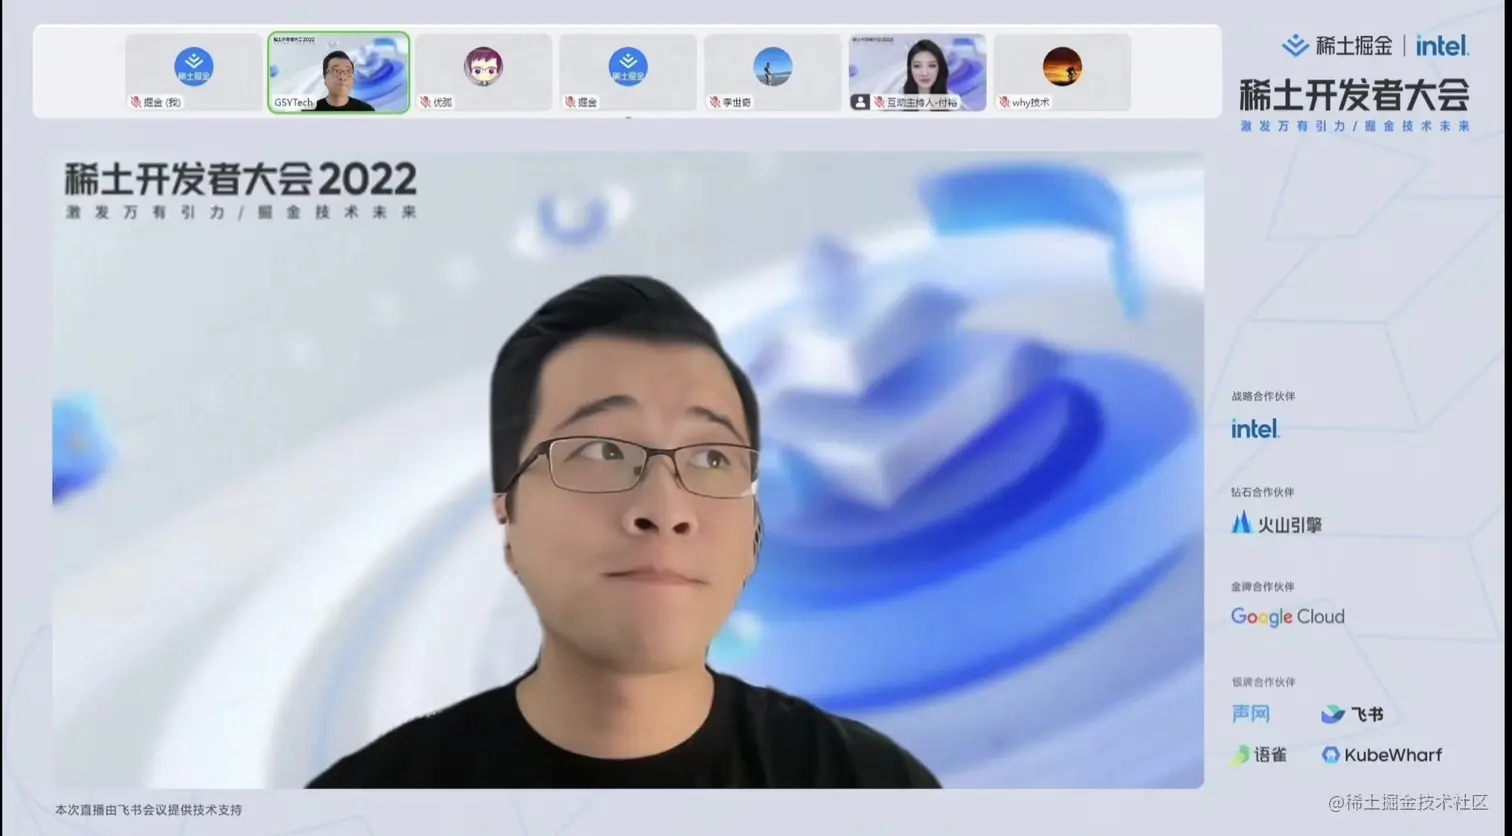Viewport: 1512px width, 836px height.
Task: Click the 飞书 sponsor logo
Action: click(1352, 714)
